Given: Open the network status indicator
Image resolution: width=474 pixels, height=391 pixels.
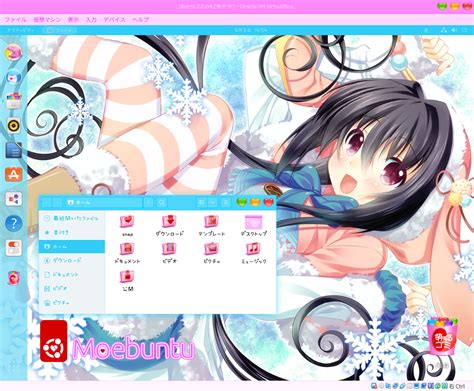Looking at the screenshot, I should [443, 30].
